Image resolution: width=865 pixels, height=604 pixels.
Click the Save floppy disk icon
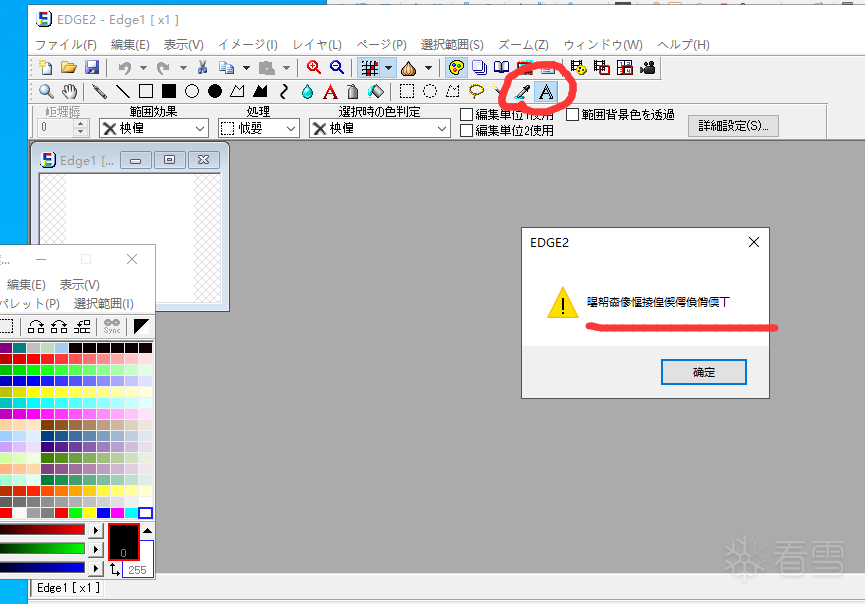(x=92, y=68)
